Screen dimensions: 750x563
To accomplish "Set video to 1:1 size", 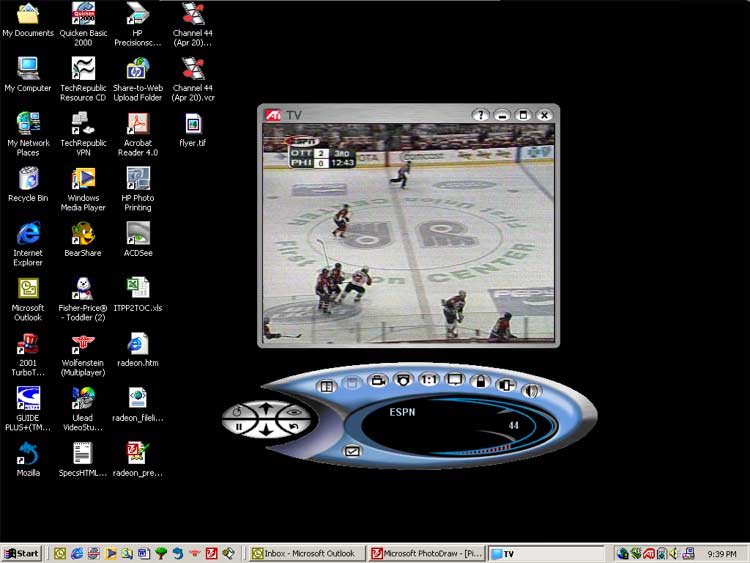I will [x=429, y=380].
